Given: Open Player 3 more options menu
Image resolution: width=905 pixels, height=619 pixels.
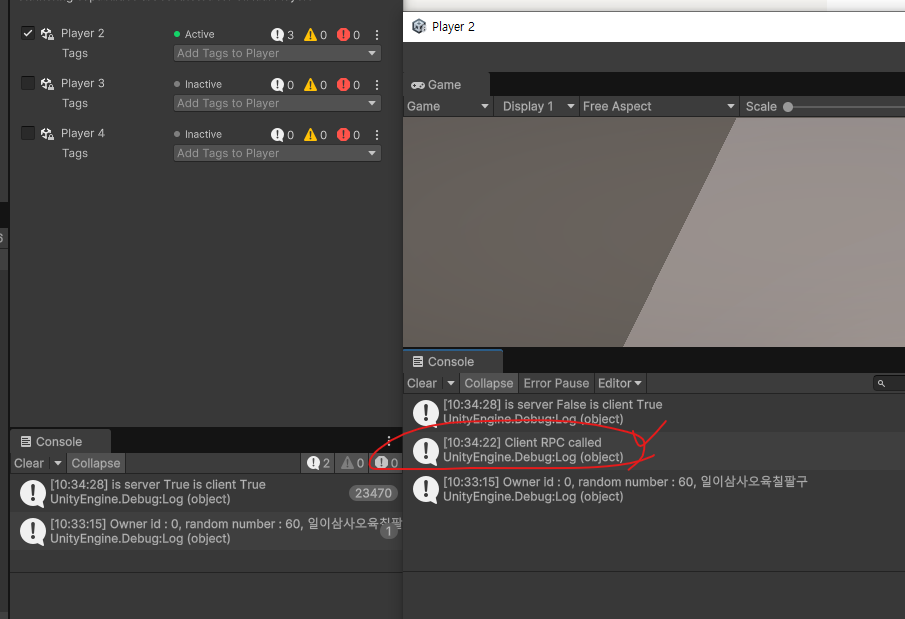Looking at the screenshot, I should (377, 85).
